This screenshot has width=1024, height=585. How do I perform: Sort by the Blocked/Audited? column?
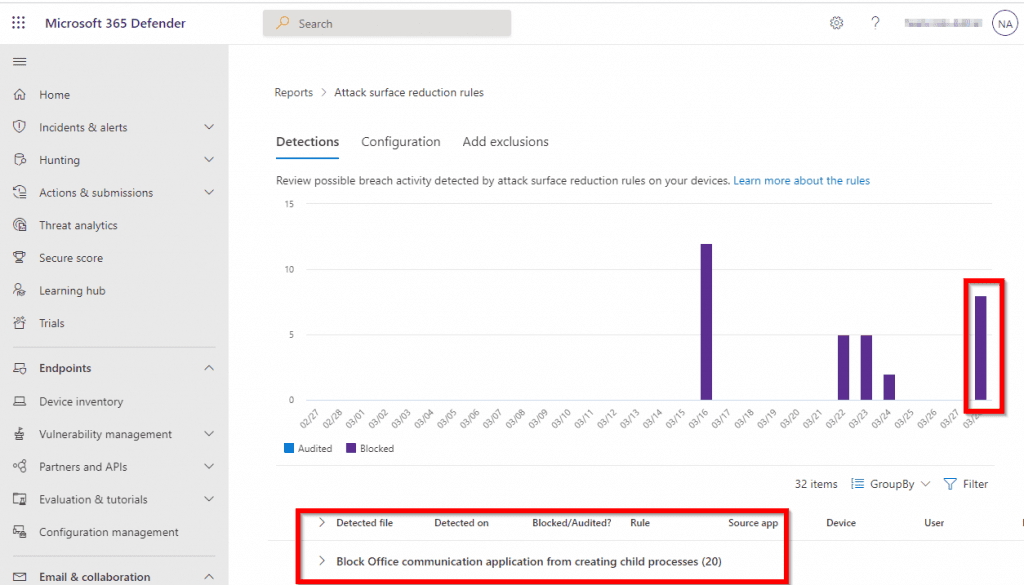pyautogui.click(x=571, y=522)
